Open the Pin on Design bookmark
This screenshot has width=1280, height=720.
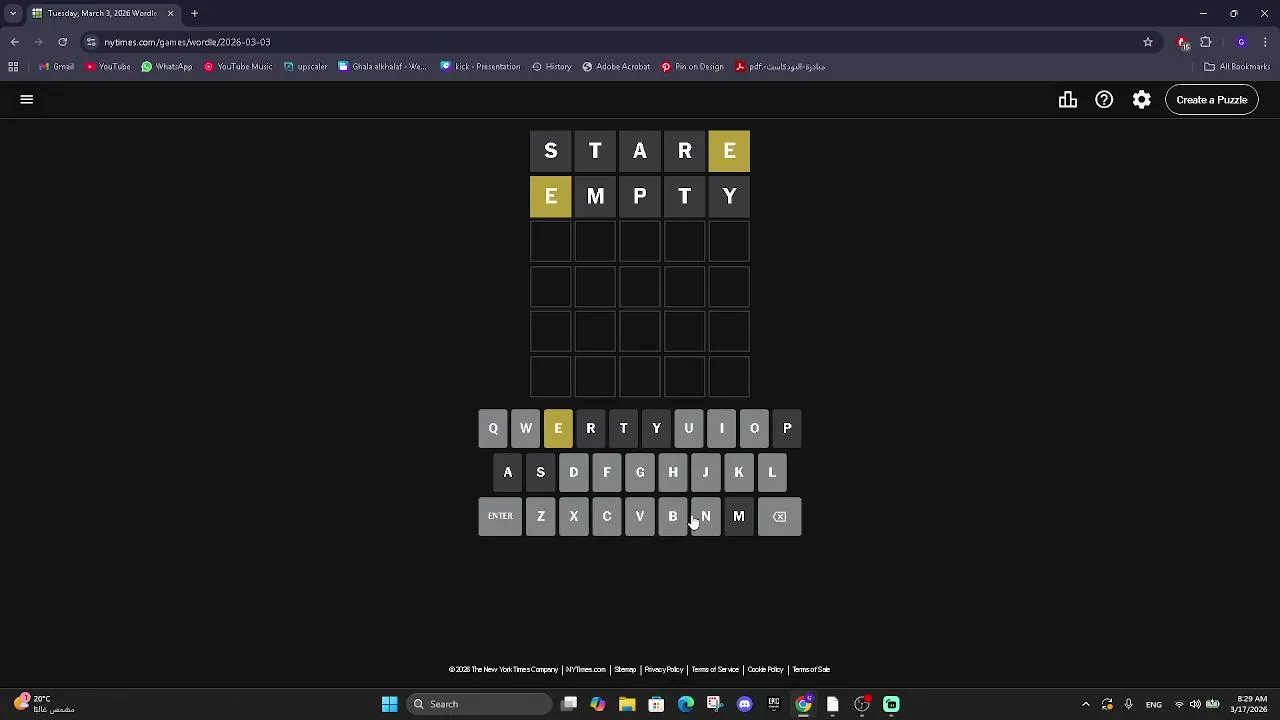[x=692, y=67]
